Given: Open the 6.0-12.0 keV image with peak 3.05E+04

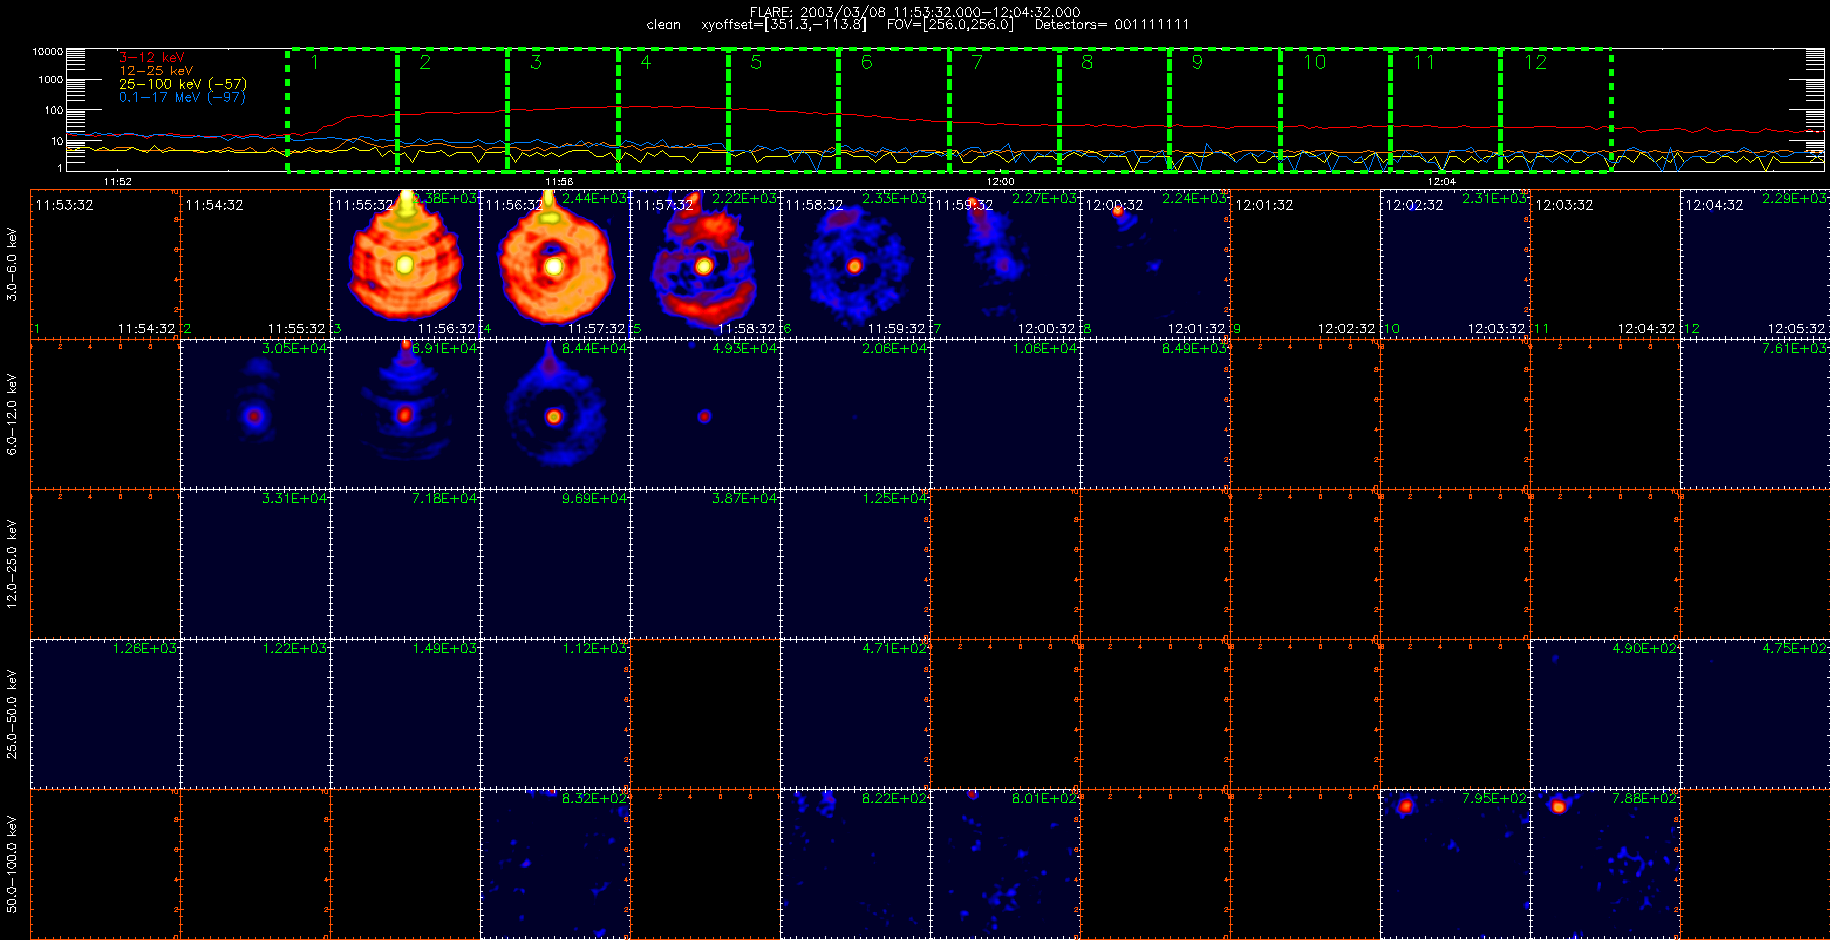Looking at the screenshot, I should click(x=255, y=414).
